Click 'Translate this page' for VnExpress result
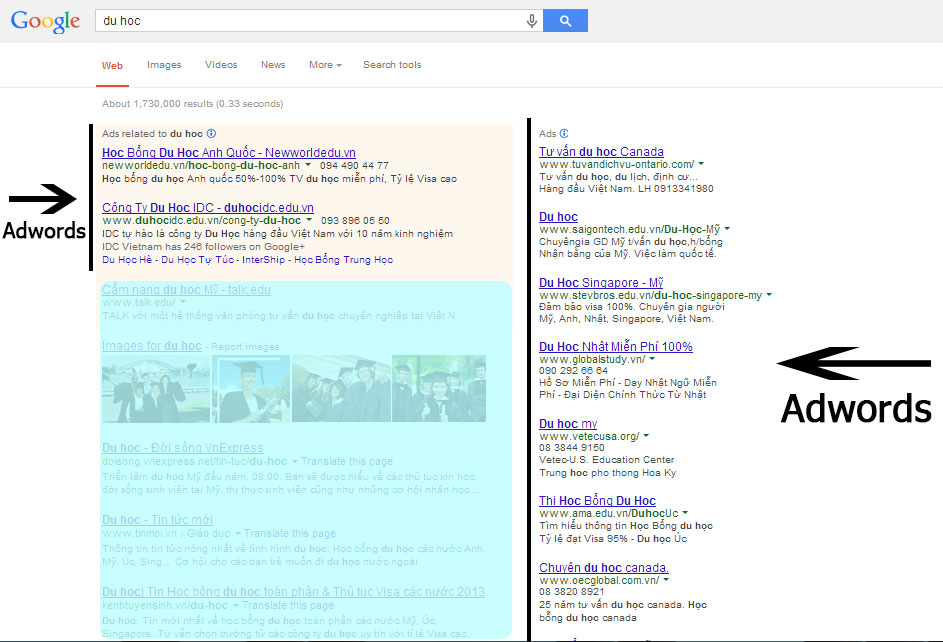This screenshot has height=642, width=943. pyautogui.click(x=346, y=461)
